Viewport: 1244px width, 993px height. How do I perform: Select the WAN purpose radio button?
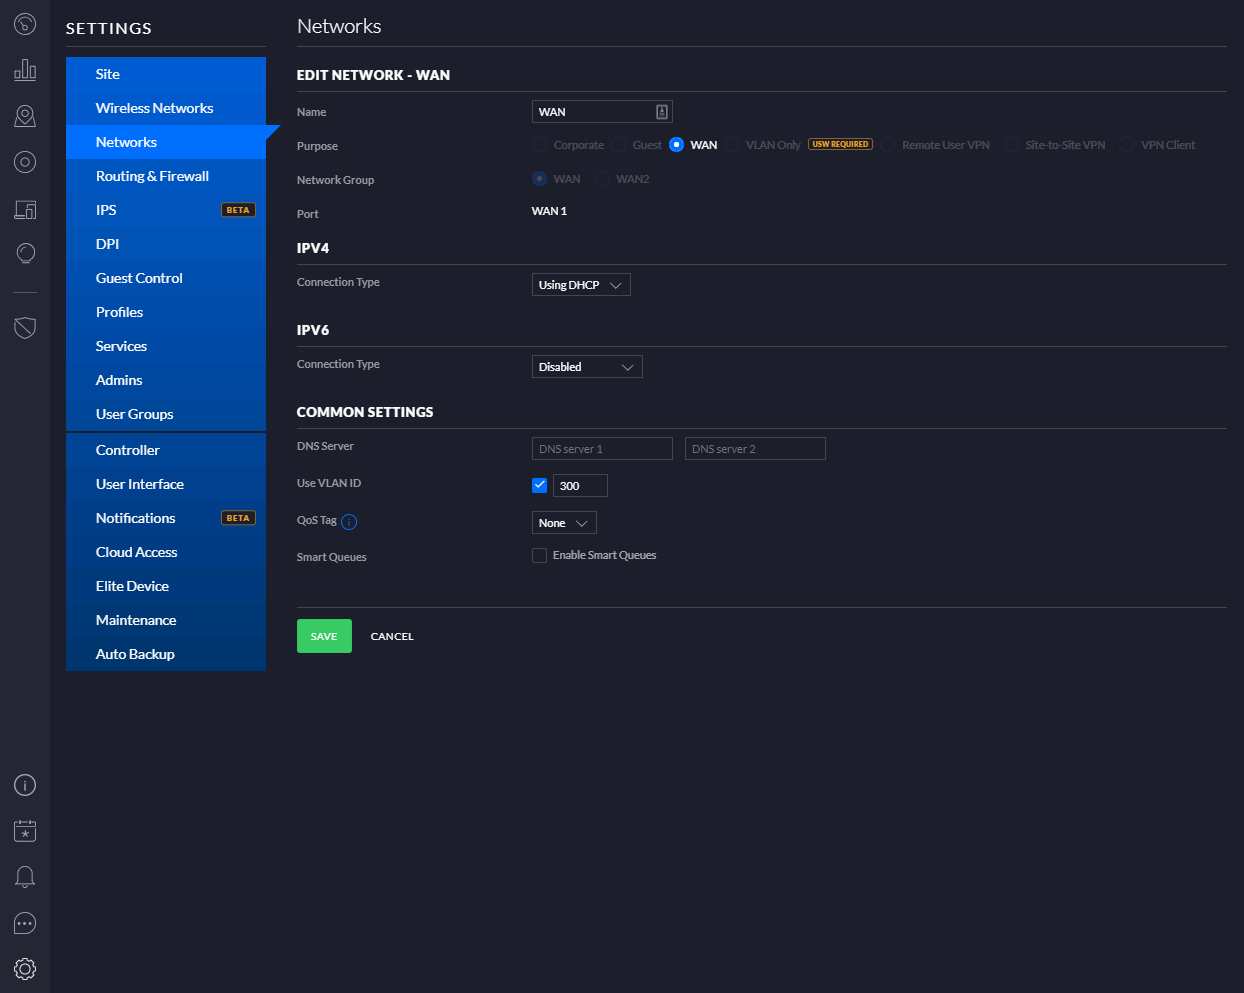click(x=676, y=145)
